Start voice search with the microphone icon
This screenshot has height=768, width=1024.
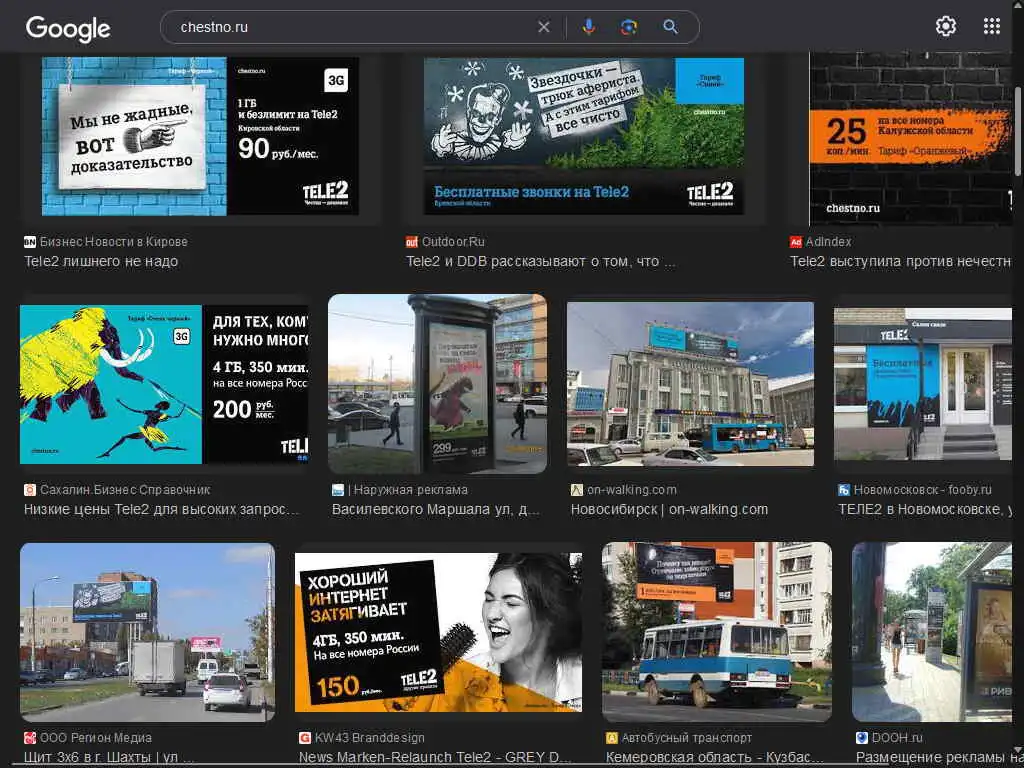click(588, 27)
